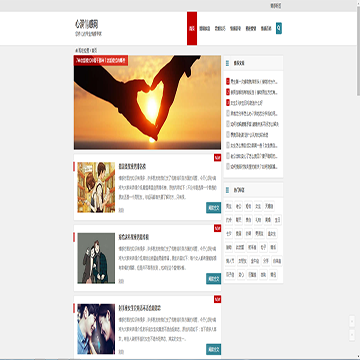Select the red number-one badge in the sidebar ranking list
The height and width of the screenshot is (360, 360).
pos(228,81)
